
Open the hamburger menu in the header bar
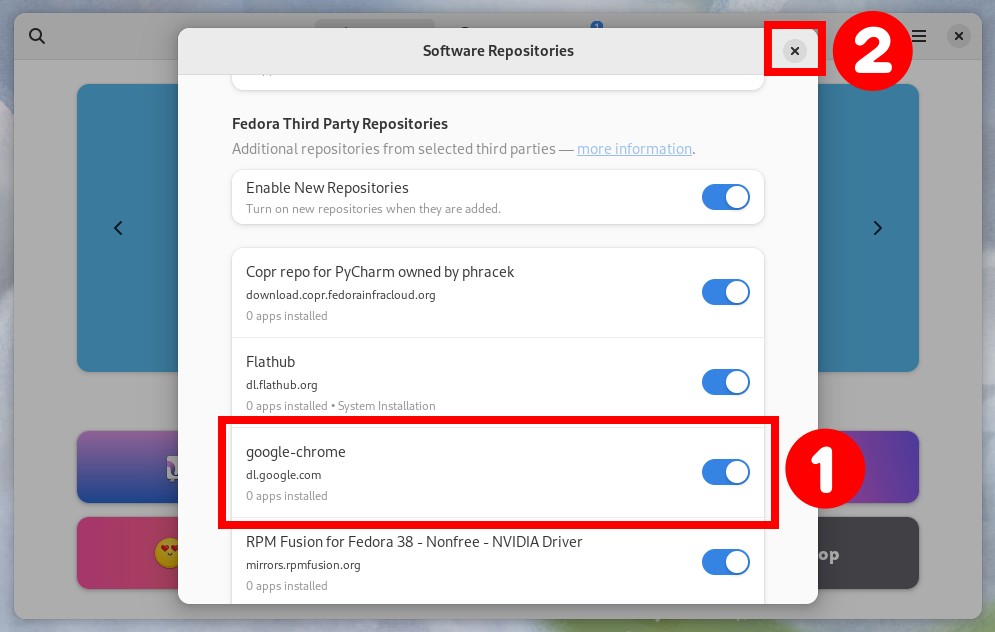point(919,36)
